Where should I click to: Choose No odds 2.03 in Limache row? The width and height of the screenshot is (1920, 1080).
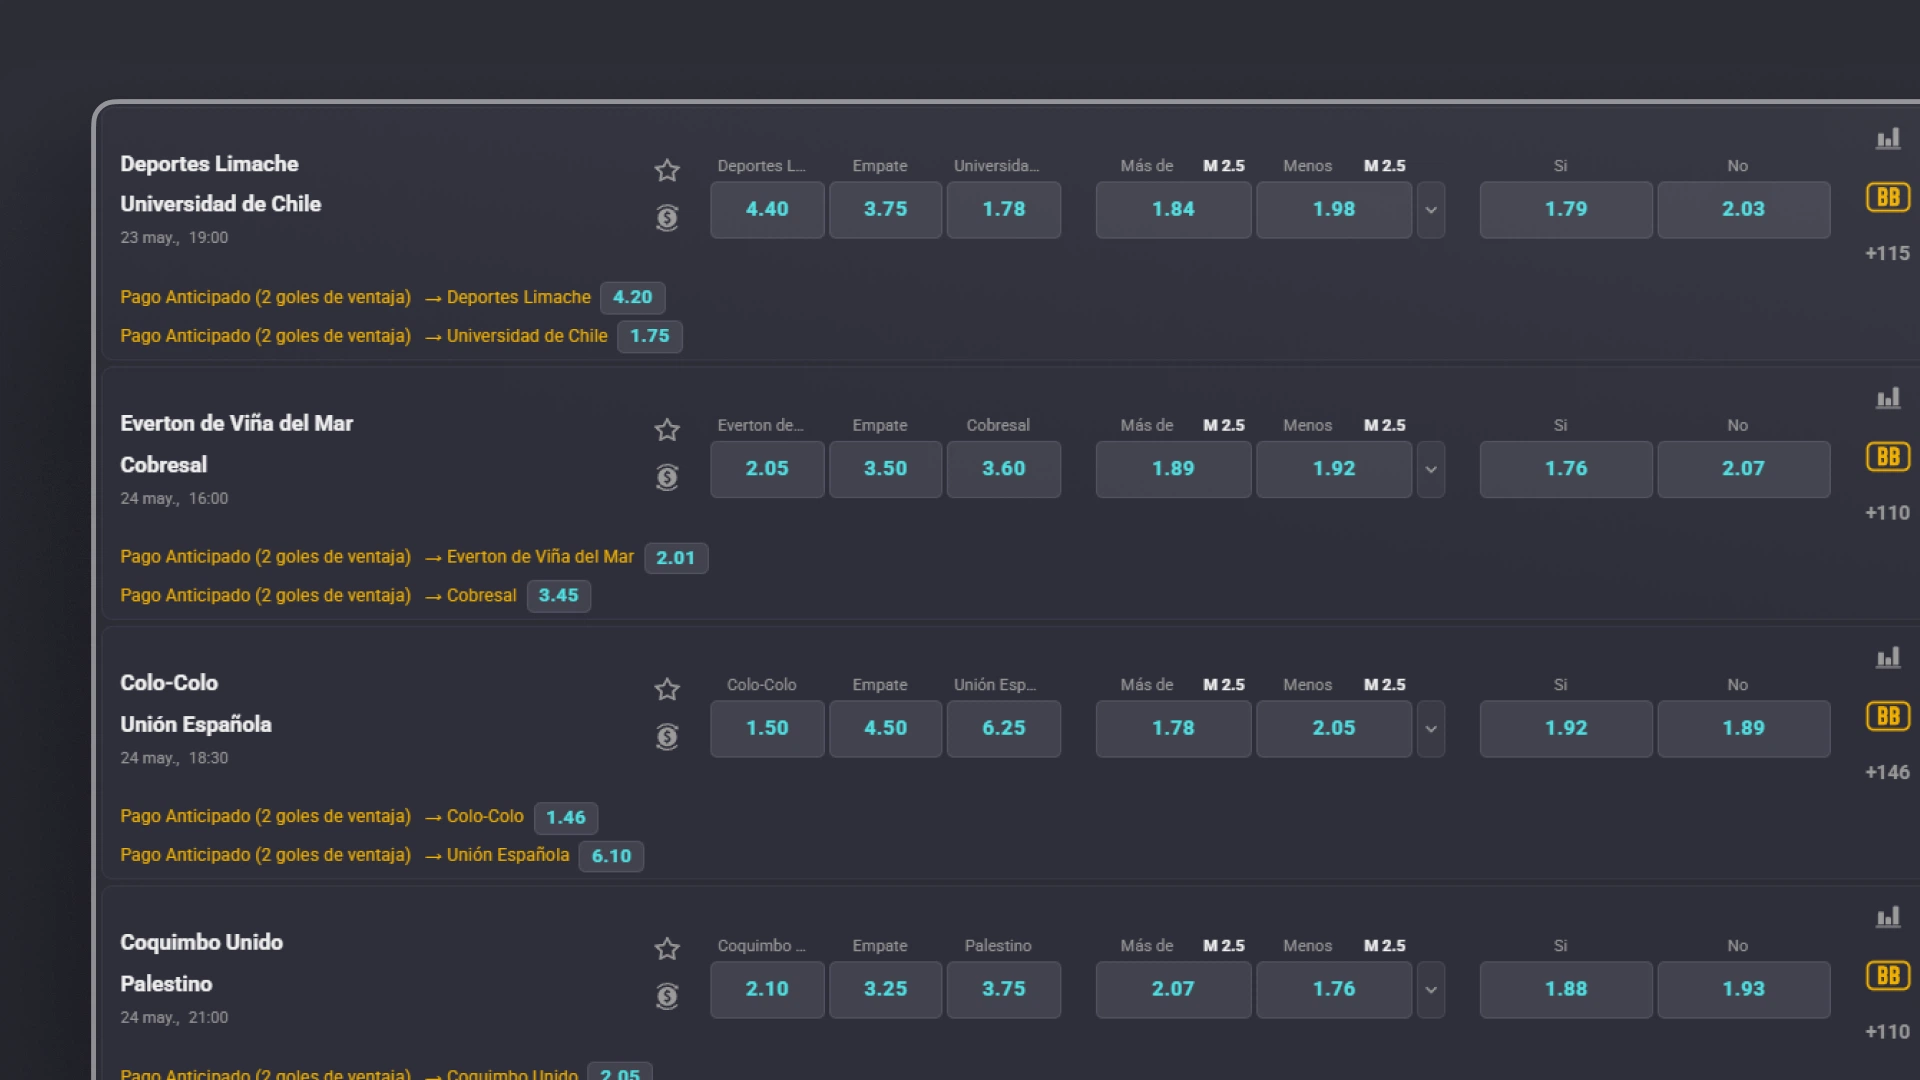1744,210
